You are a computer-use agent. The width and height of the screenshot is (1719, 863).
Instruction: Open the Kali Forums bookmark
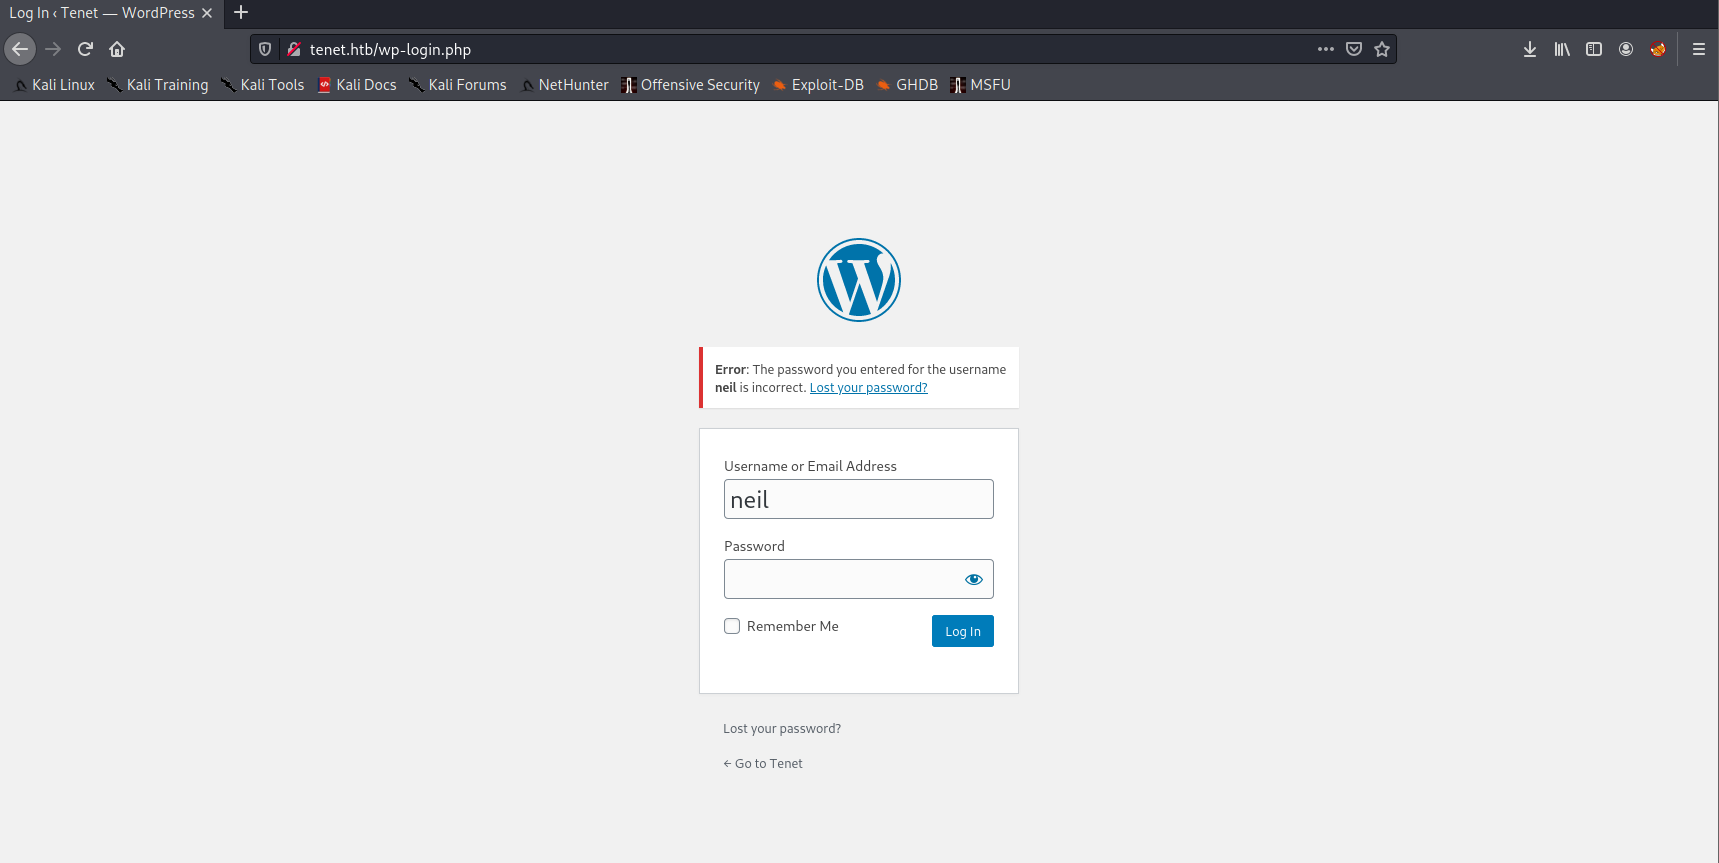pos(458,85)
